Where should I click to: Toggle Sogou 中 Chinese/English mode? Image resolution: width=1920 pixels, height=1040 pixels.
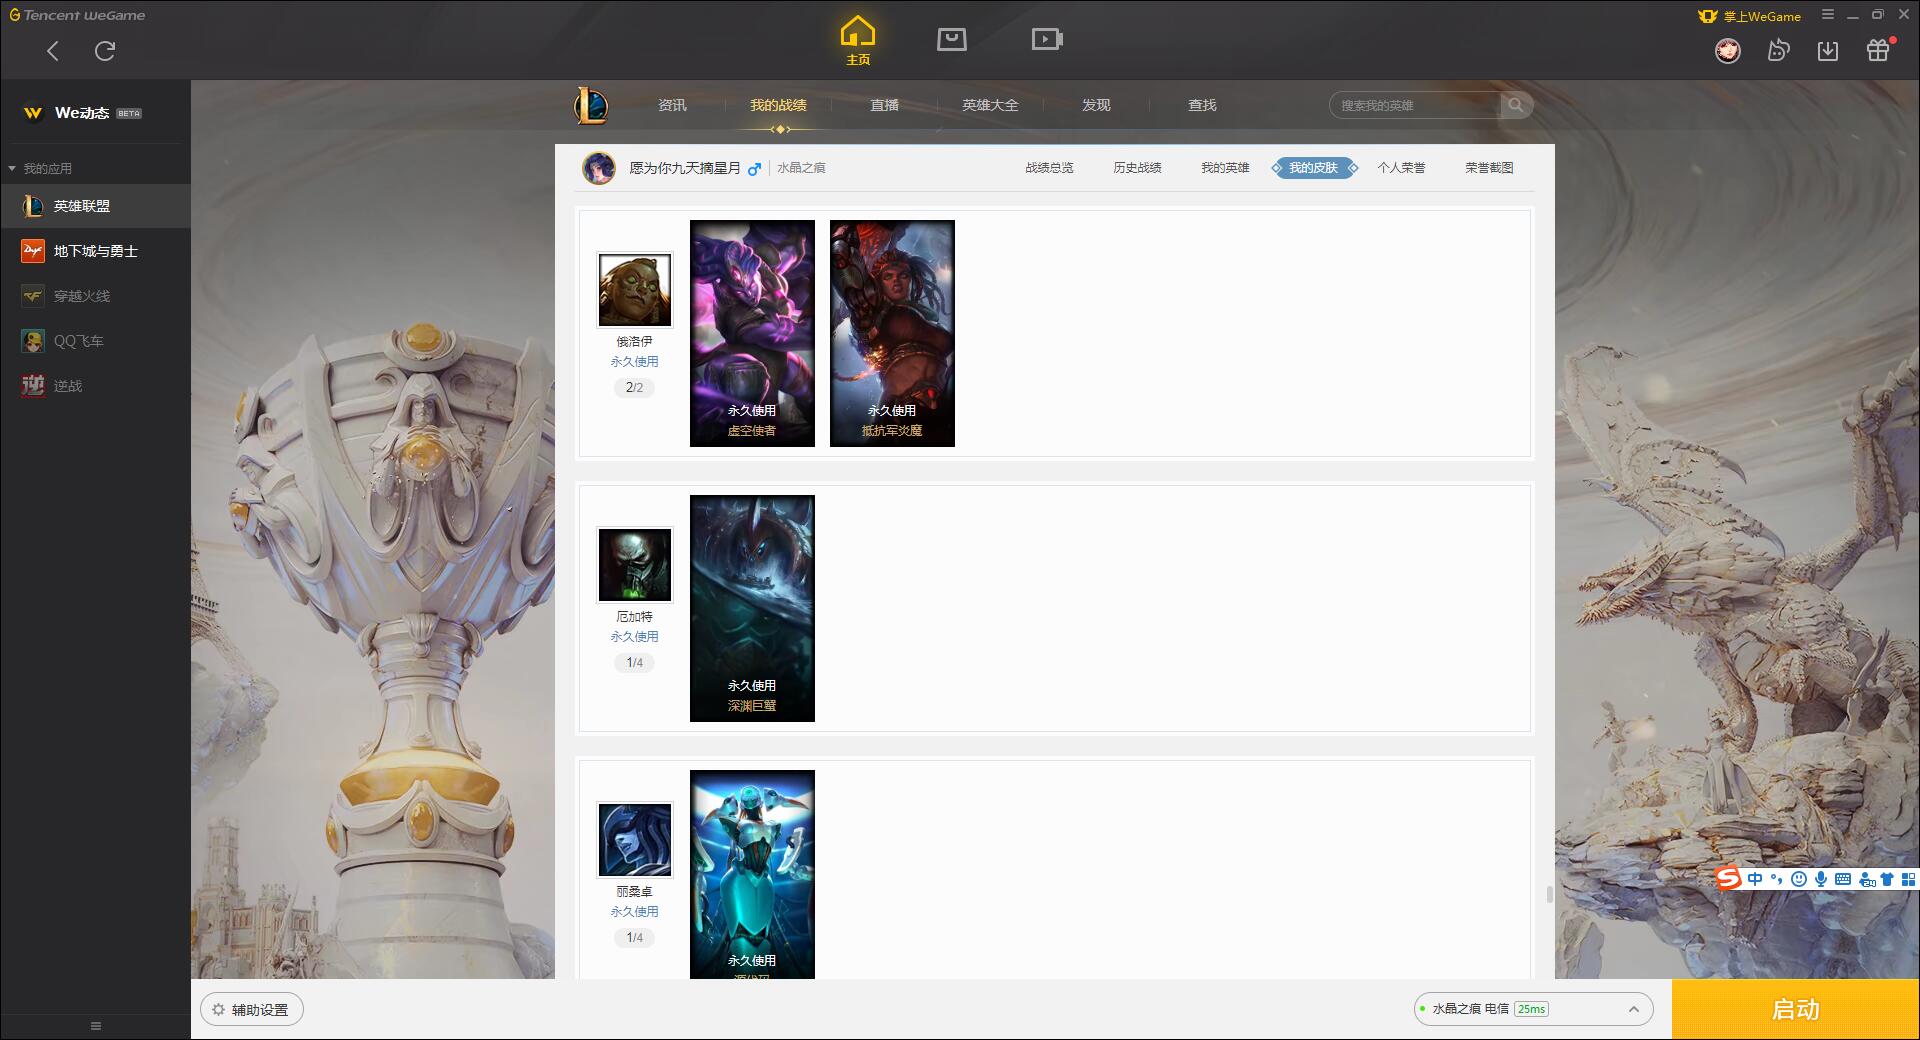(x=1755, y=879)
